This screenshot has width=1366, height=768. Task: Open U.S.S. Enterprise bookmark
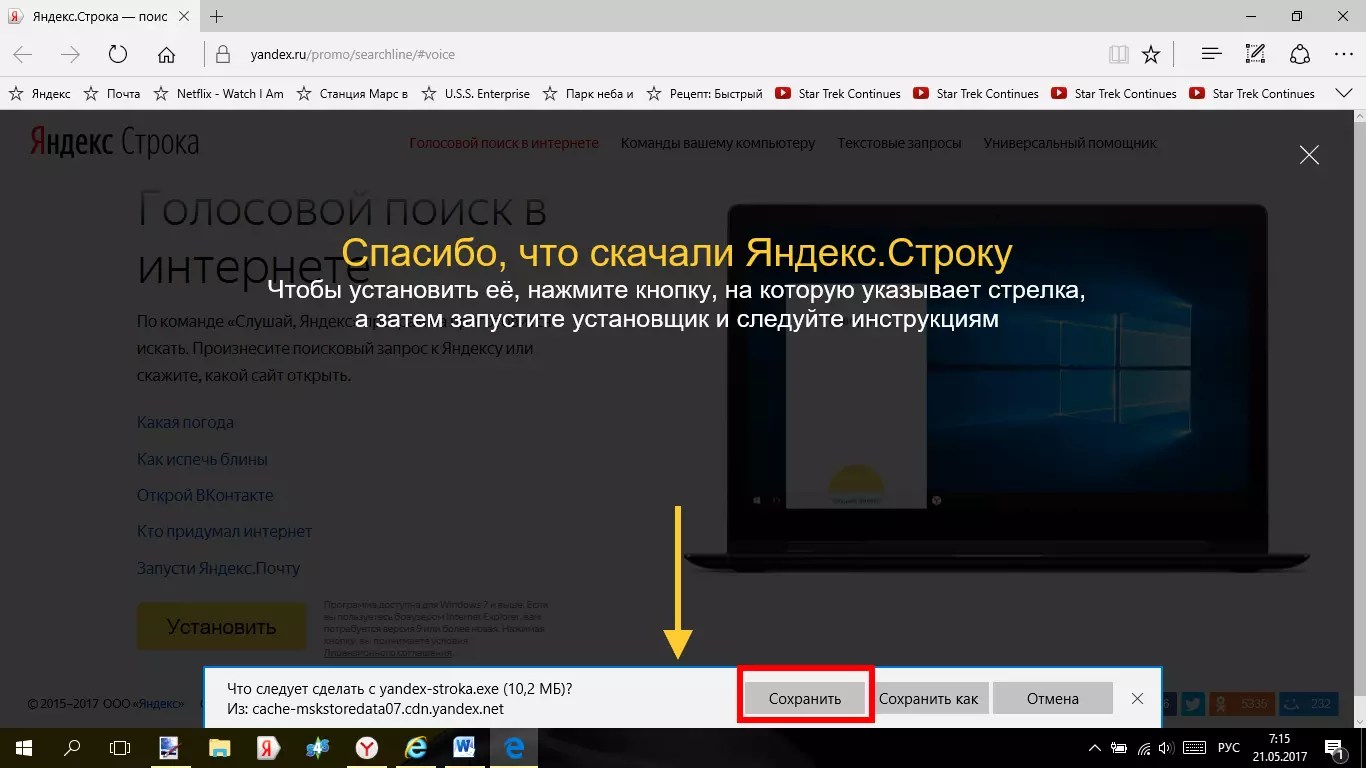[x=476, y=93]
